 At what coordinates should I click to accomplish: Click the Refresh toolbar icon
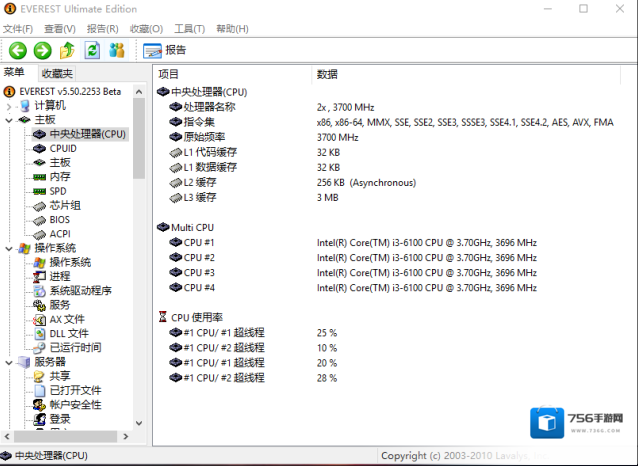click(92, 50)
